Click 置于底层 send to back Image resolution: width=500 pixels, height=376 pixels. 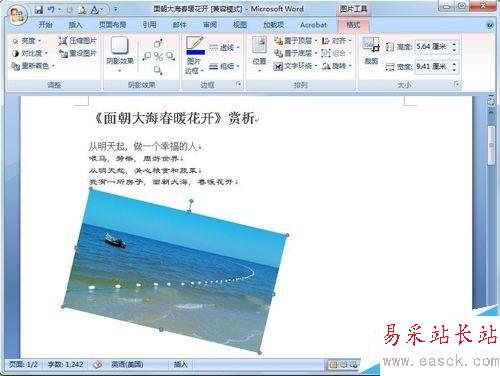295,53
